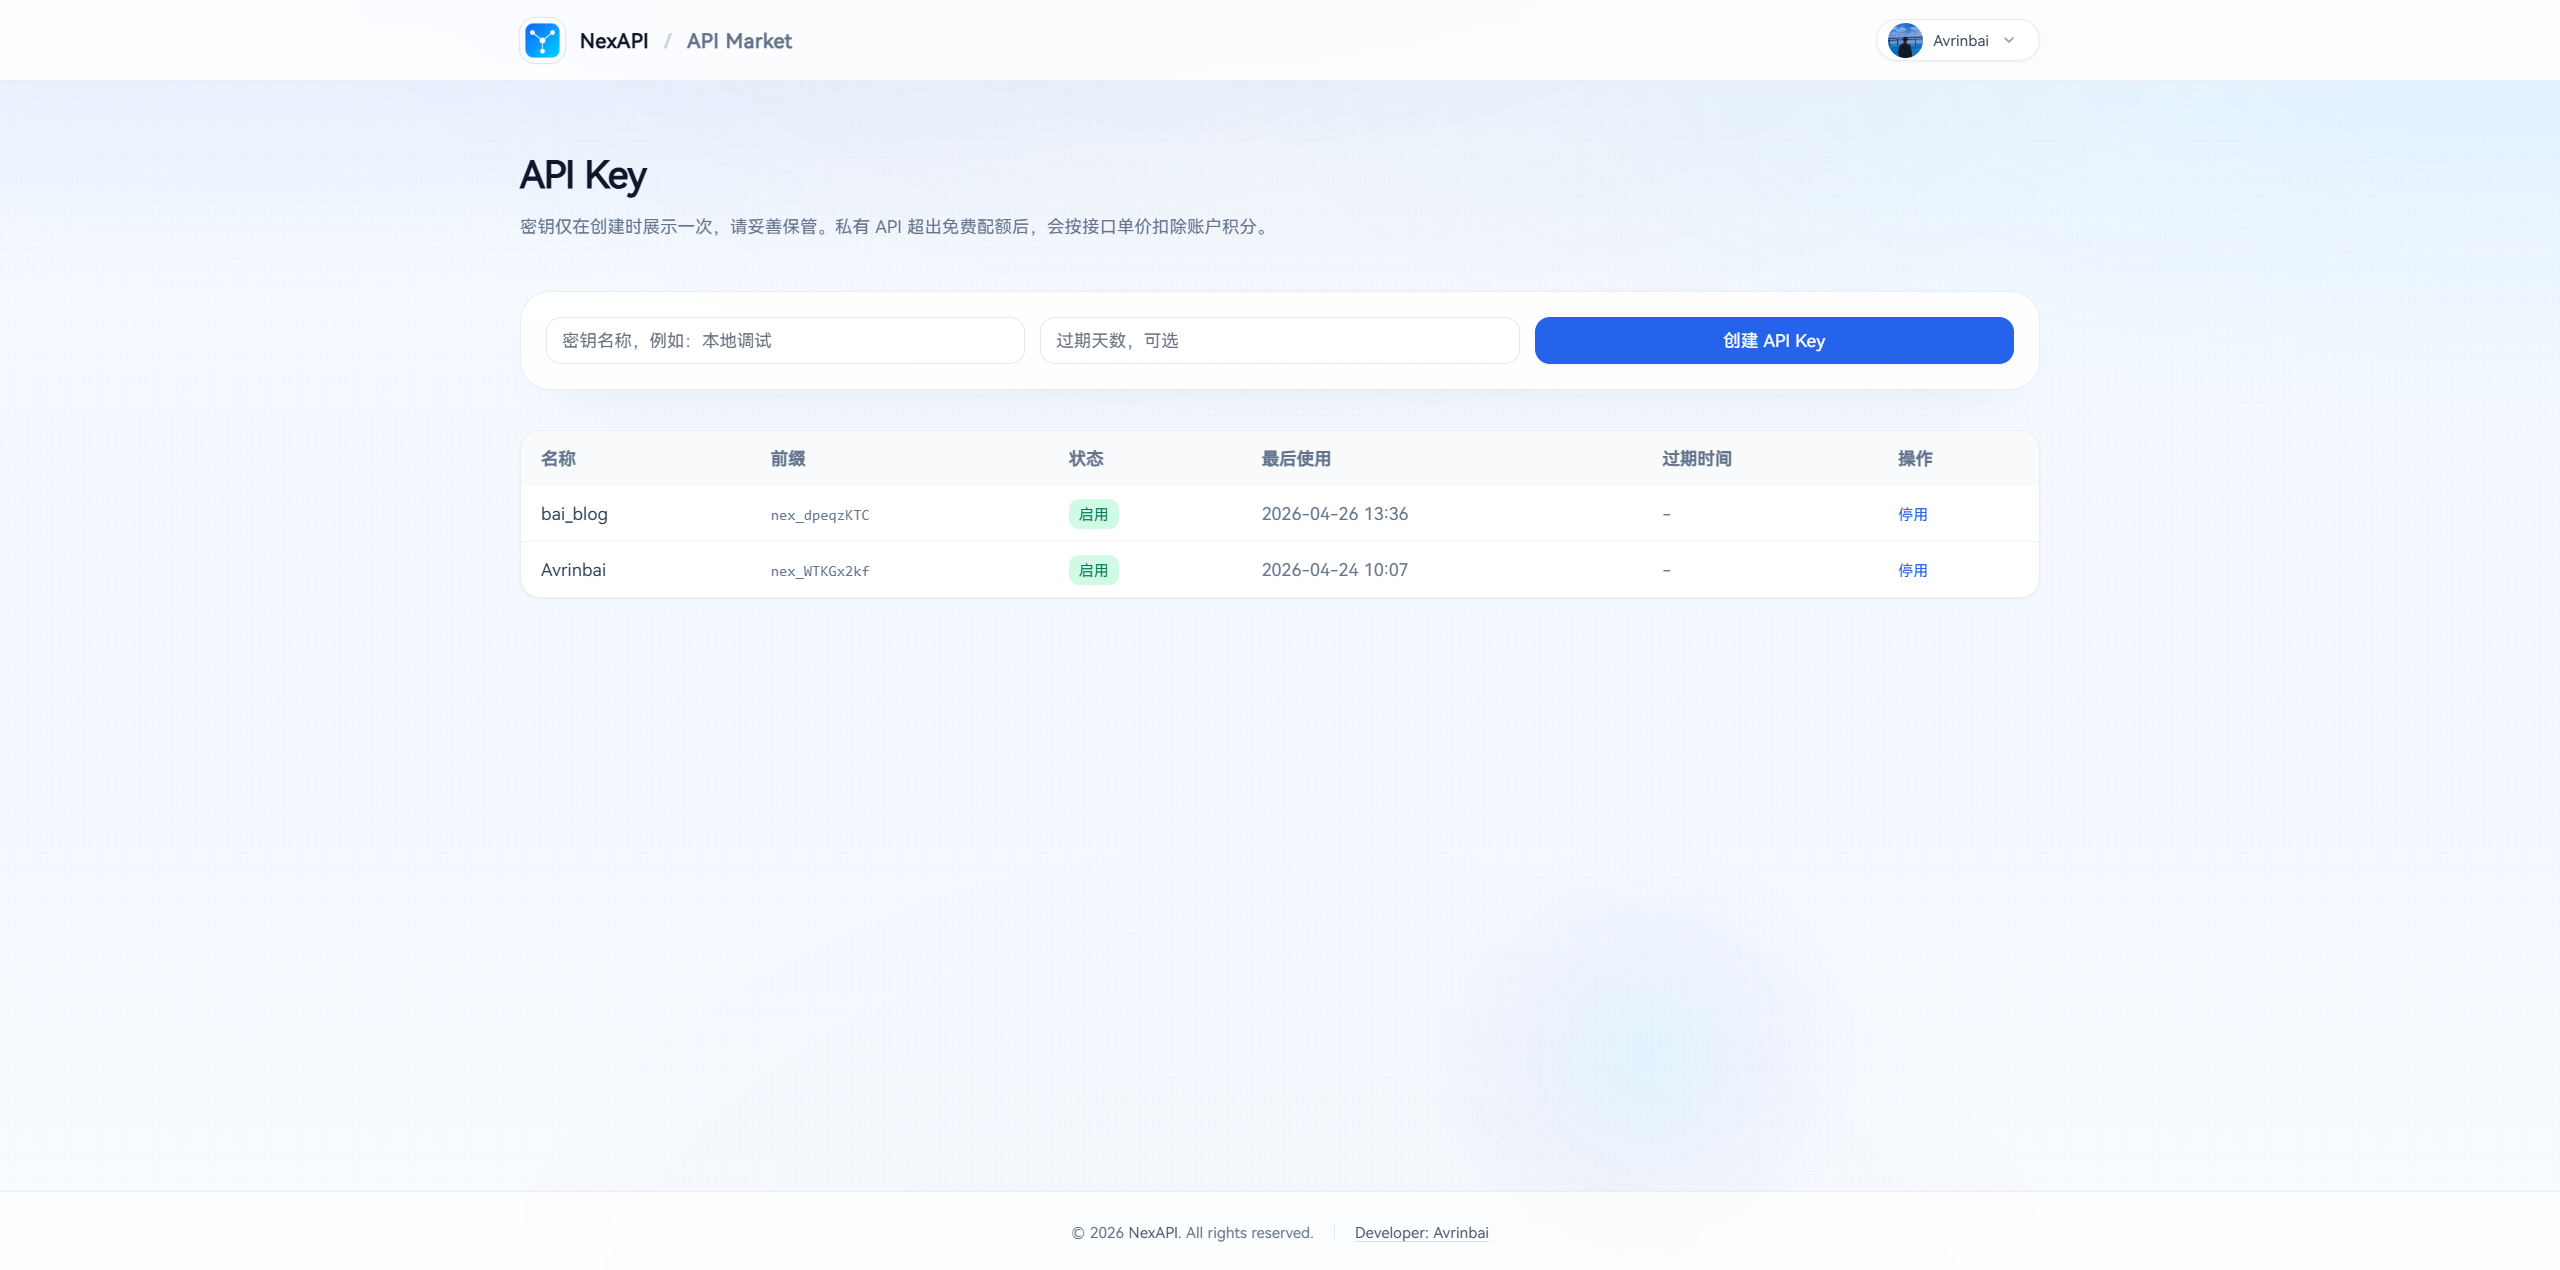The width and height of the screenshot is (2560, 1270).
Task: Click the NexAPI brand name
Action: point(613,41)
